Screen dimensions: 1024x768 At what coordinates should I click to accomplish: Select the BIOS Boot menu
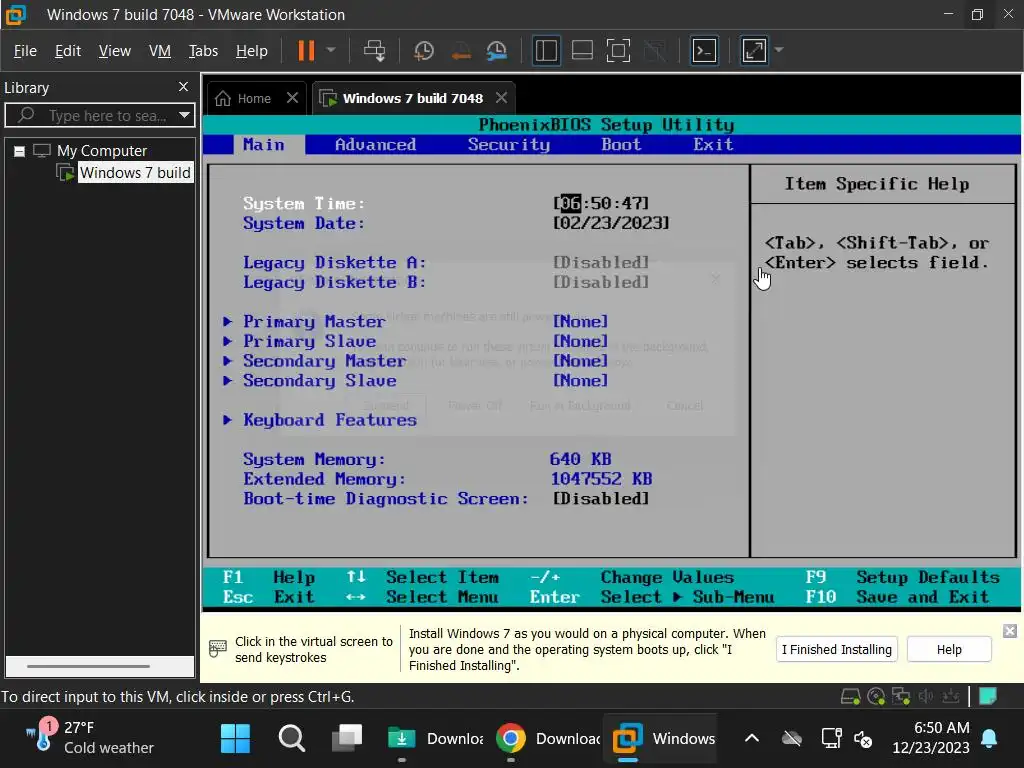621,144
